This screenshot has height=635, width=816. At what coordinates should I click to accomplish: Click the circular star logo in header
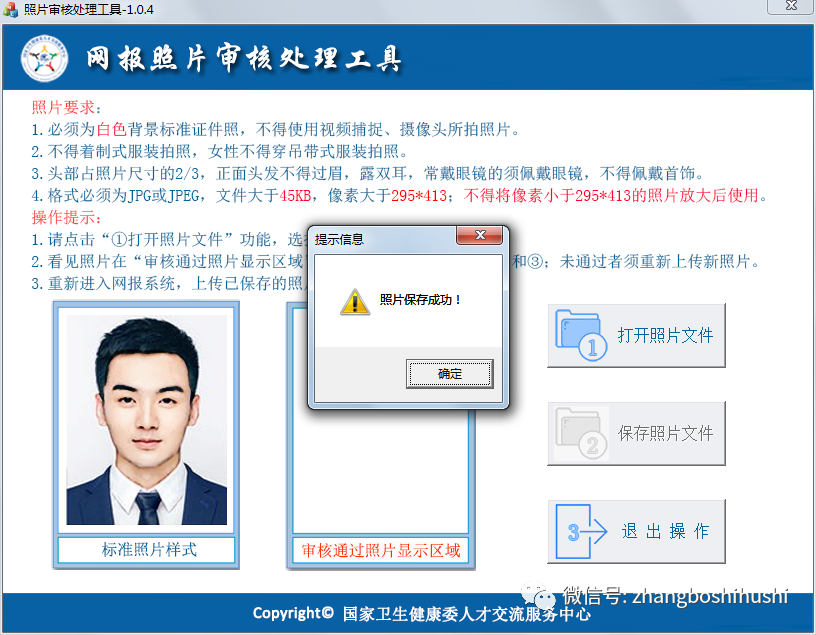[45, 60]
